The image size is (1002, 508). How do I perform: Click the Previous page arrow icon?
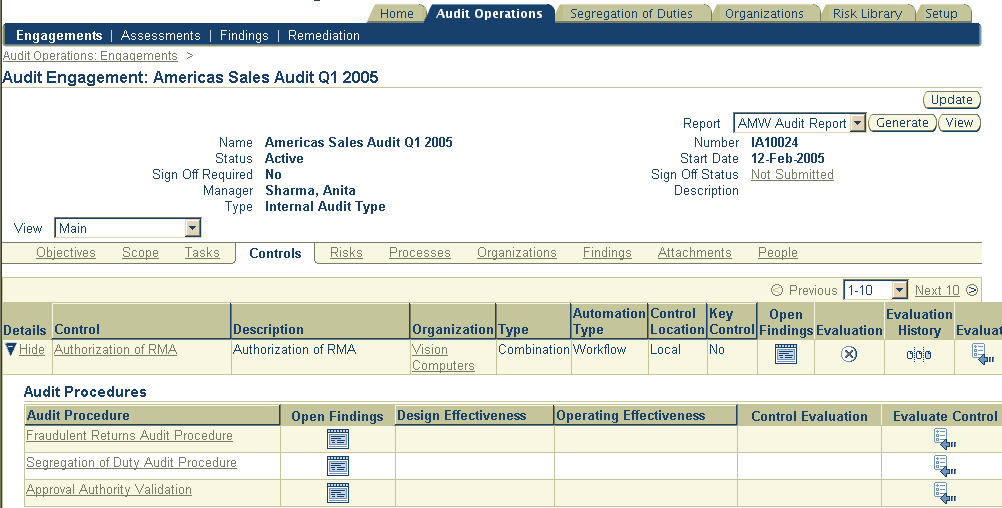pos(777,290)
